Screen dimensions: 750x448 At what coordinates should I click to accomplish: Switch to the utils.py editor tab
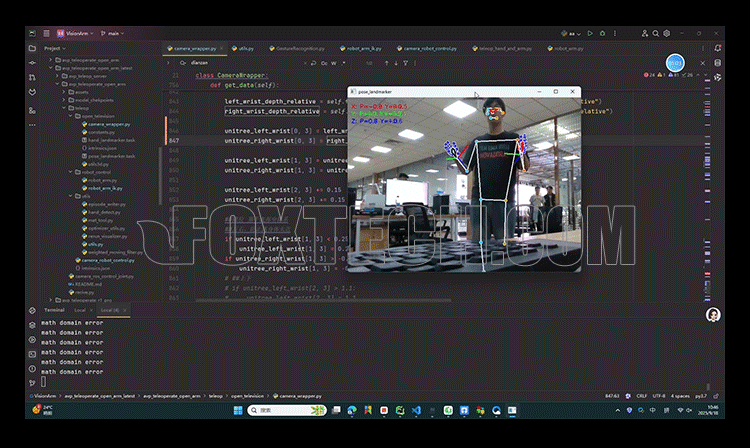244,47
